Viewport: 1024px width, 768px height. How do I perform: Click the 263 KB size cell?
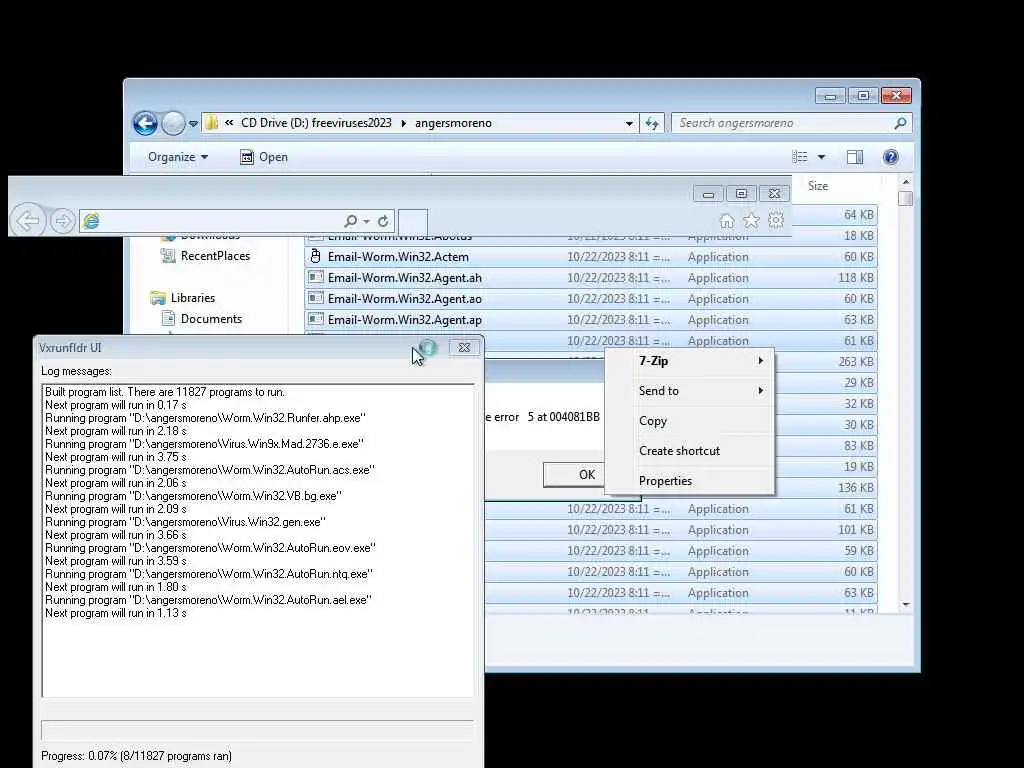point(856,361)
